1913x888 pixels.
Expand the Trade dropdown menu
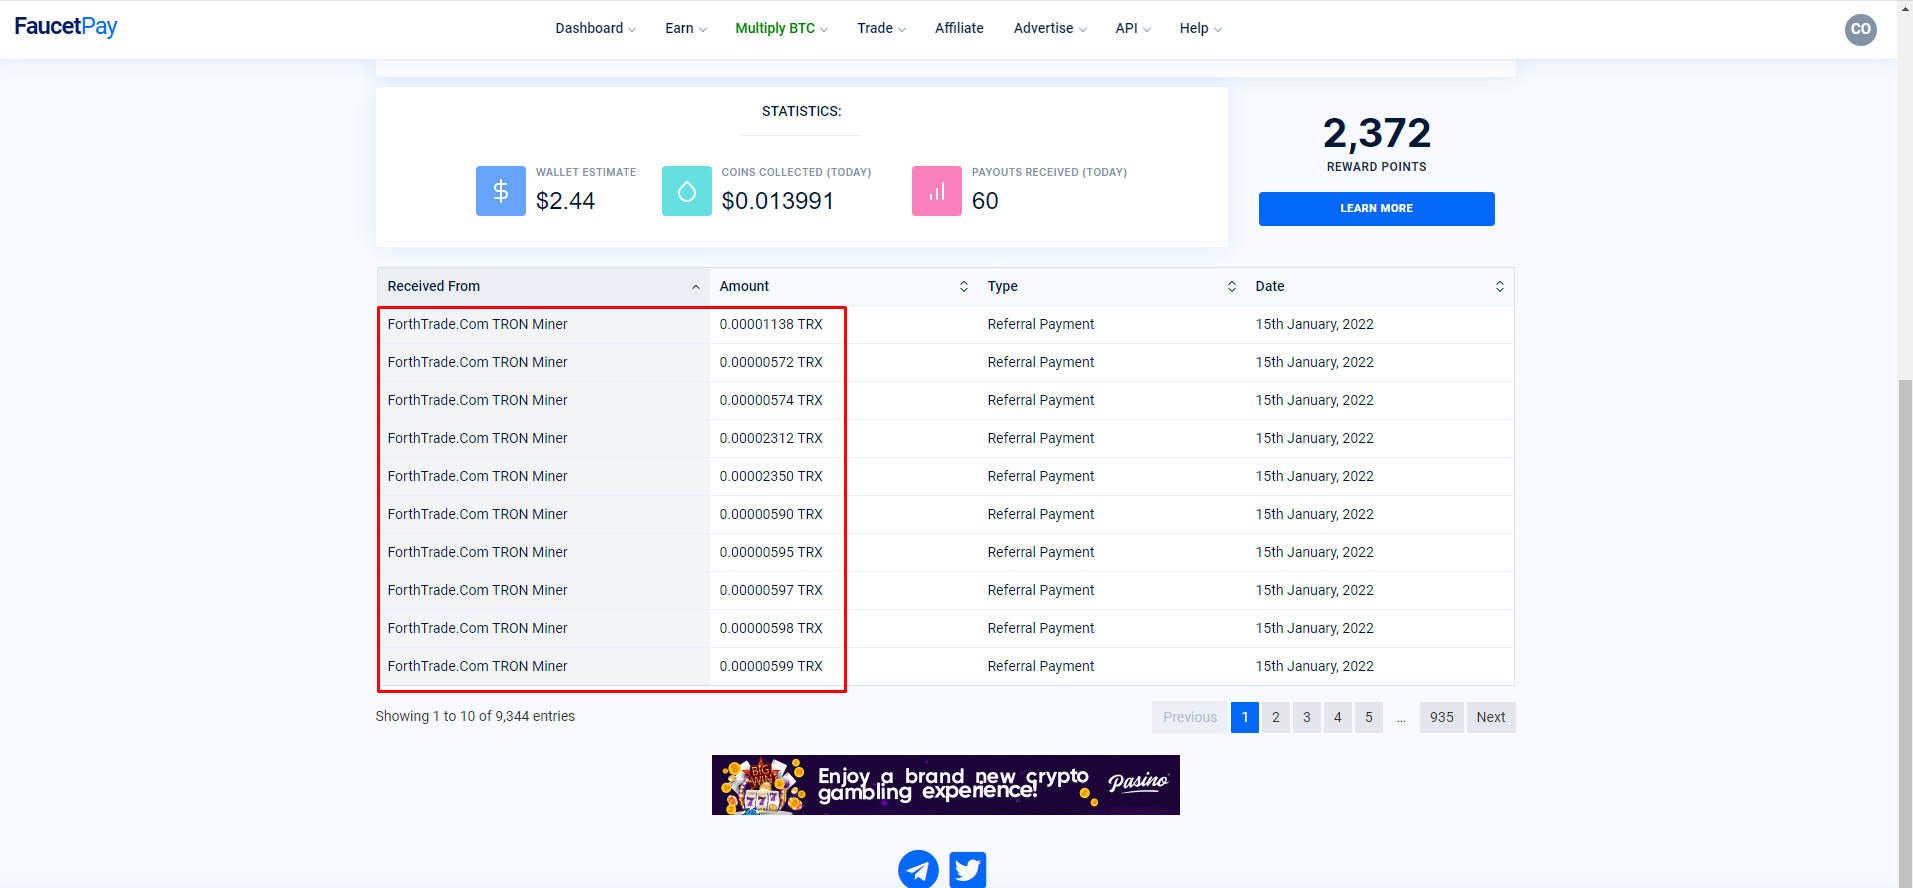click(882, 28)
